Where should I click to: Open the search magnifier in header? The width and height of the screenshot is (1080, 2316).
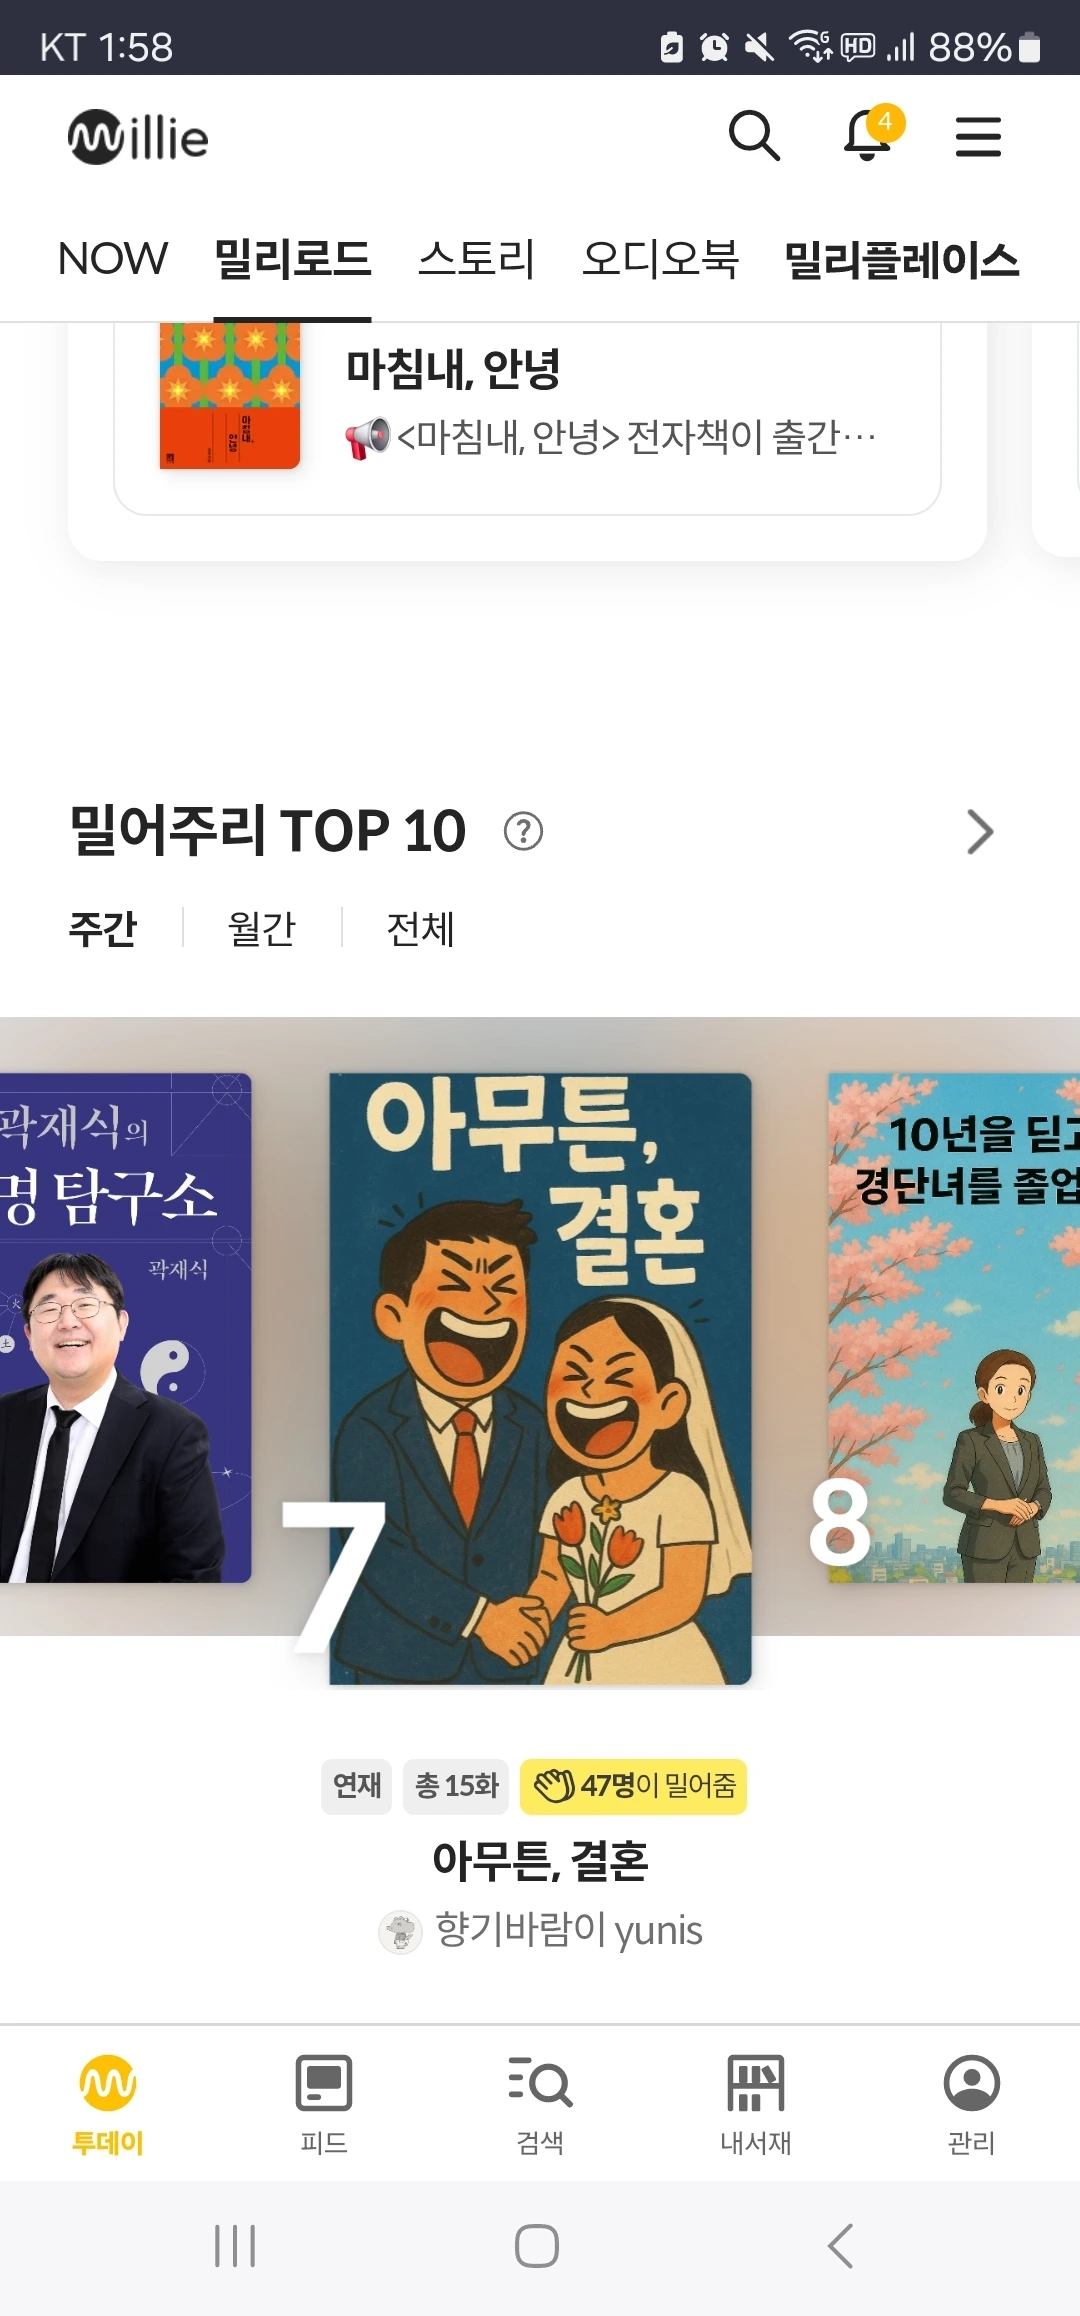point(754,136)
